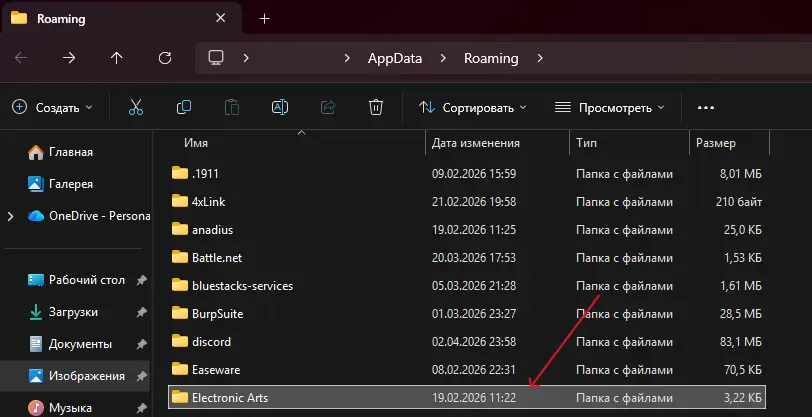Open the three-dots more options menu
812x417 pixels.
(x=706, y=108)
